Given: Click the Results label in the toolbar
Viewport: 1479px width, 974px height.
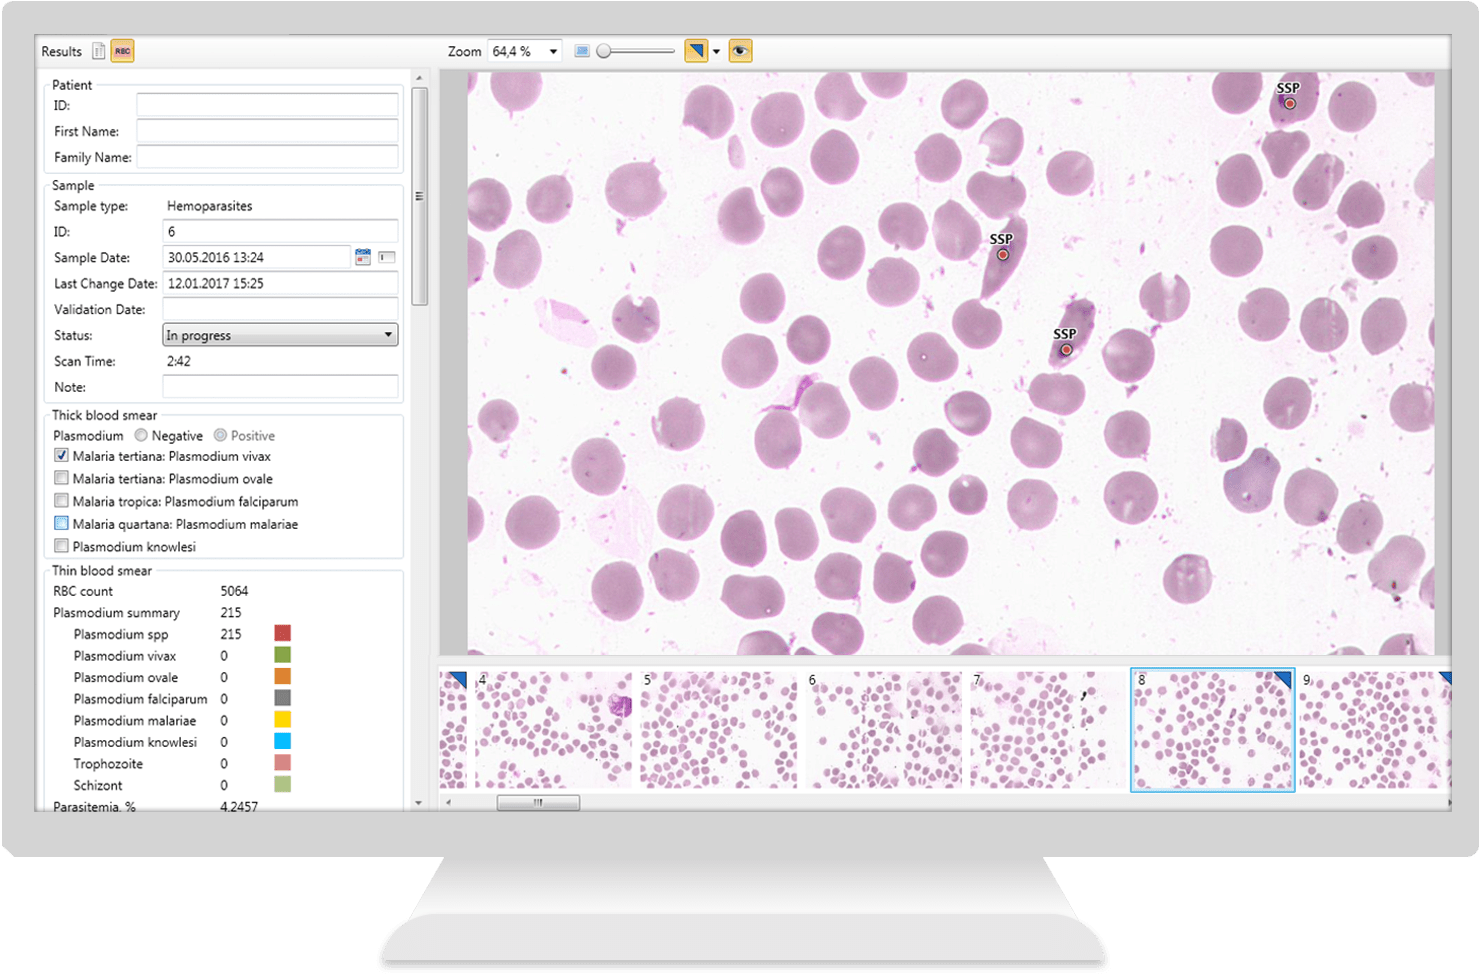Looking at the screenshot, I should (62, 51).
